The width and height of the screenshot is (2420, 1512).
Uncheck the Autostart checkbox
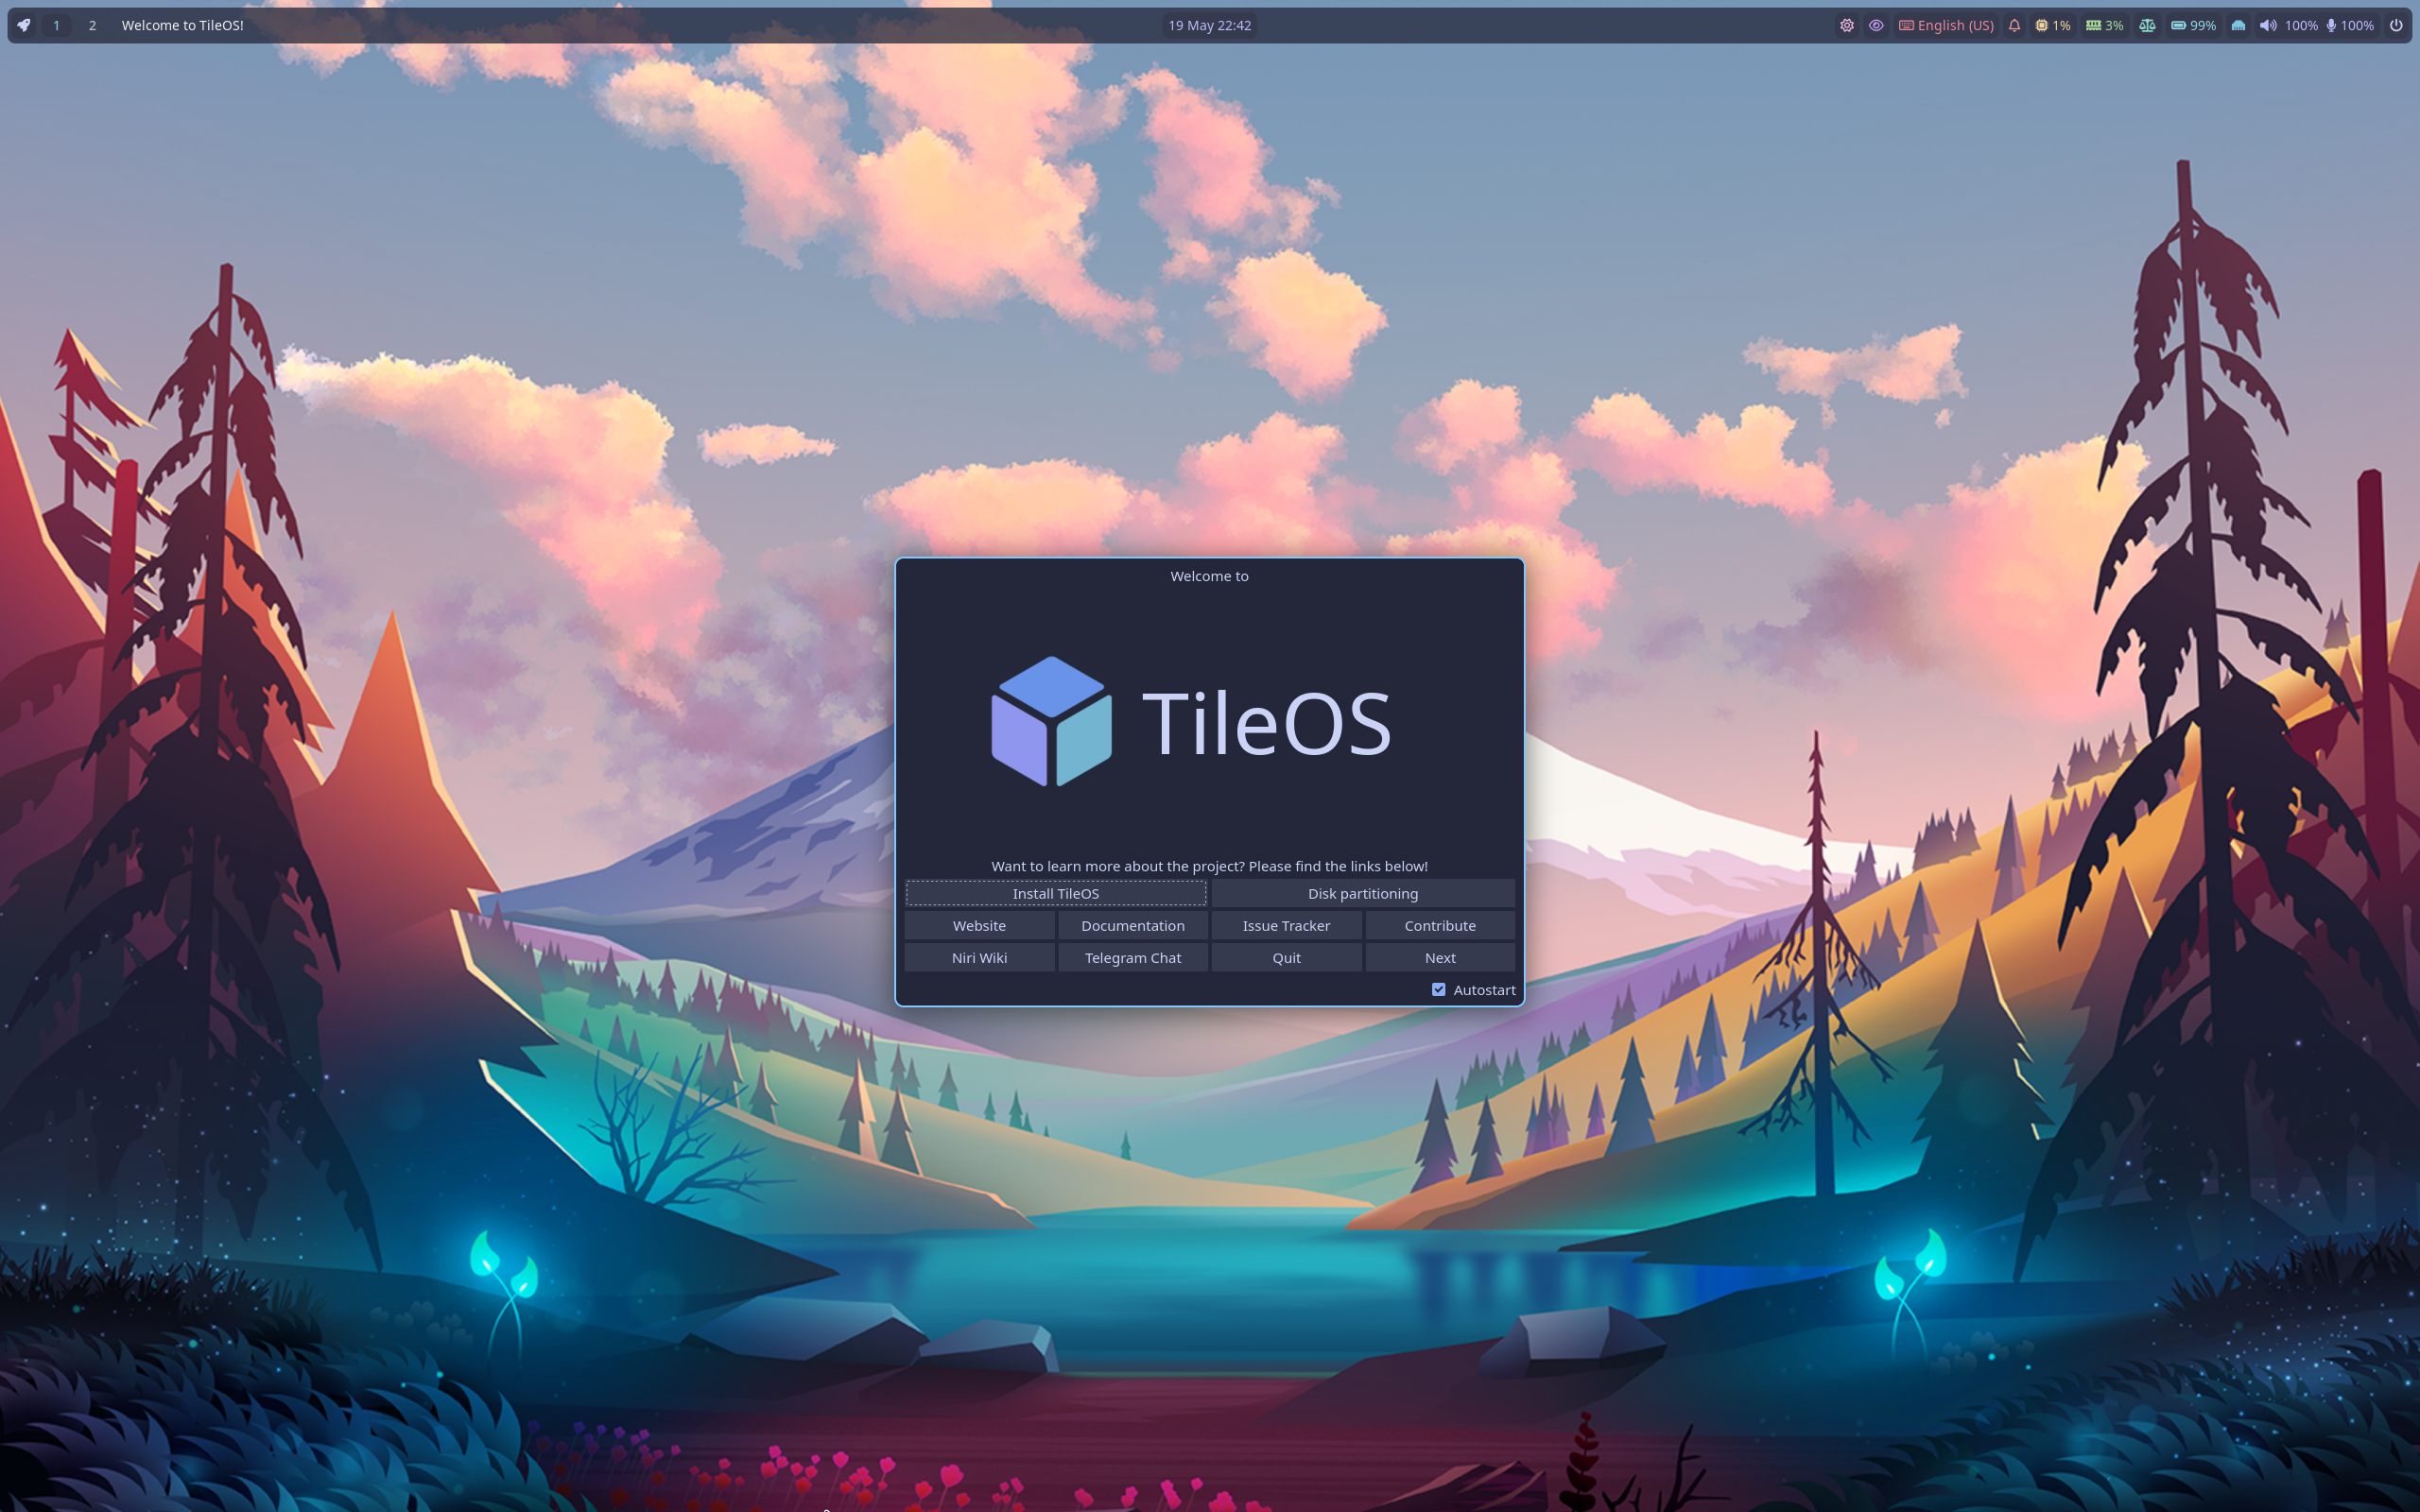(1438, 989)
